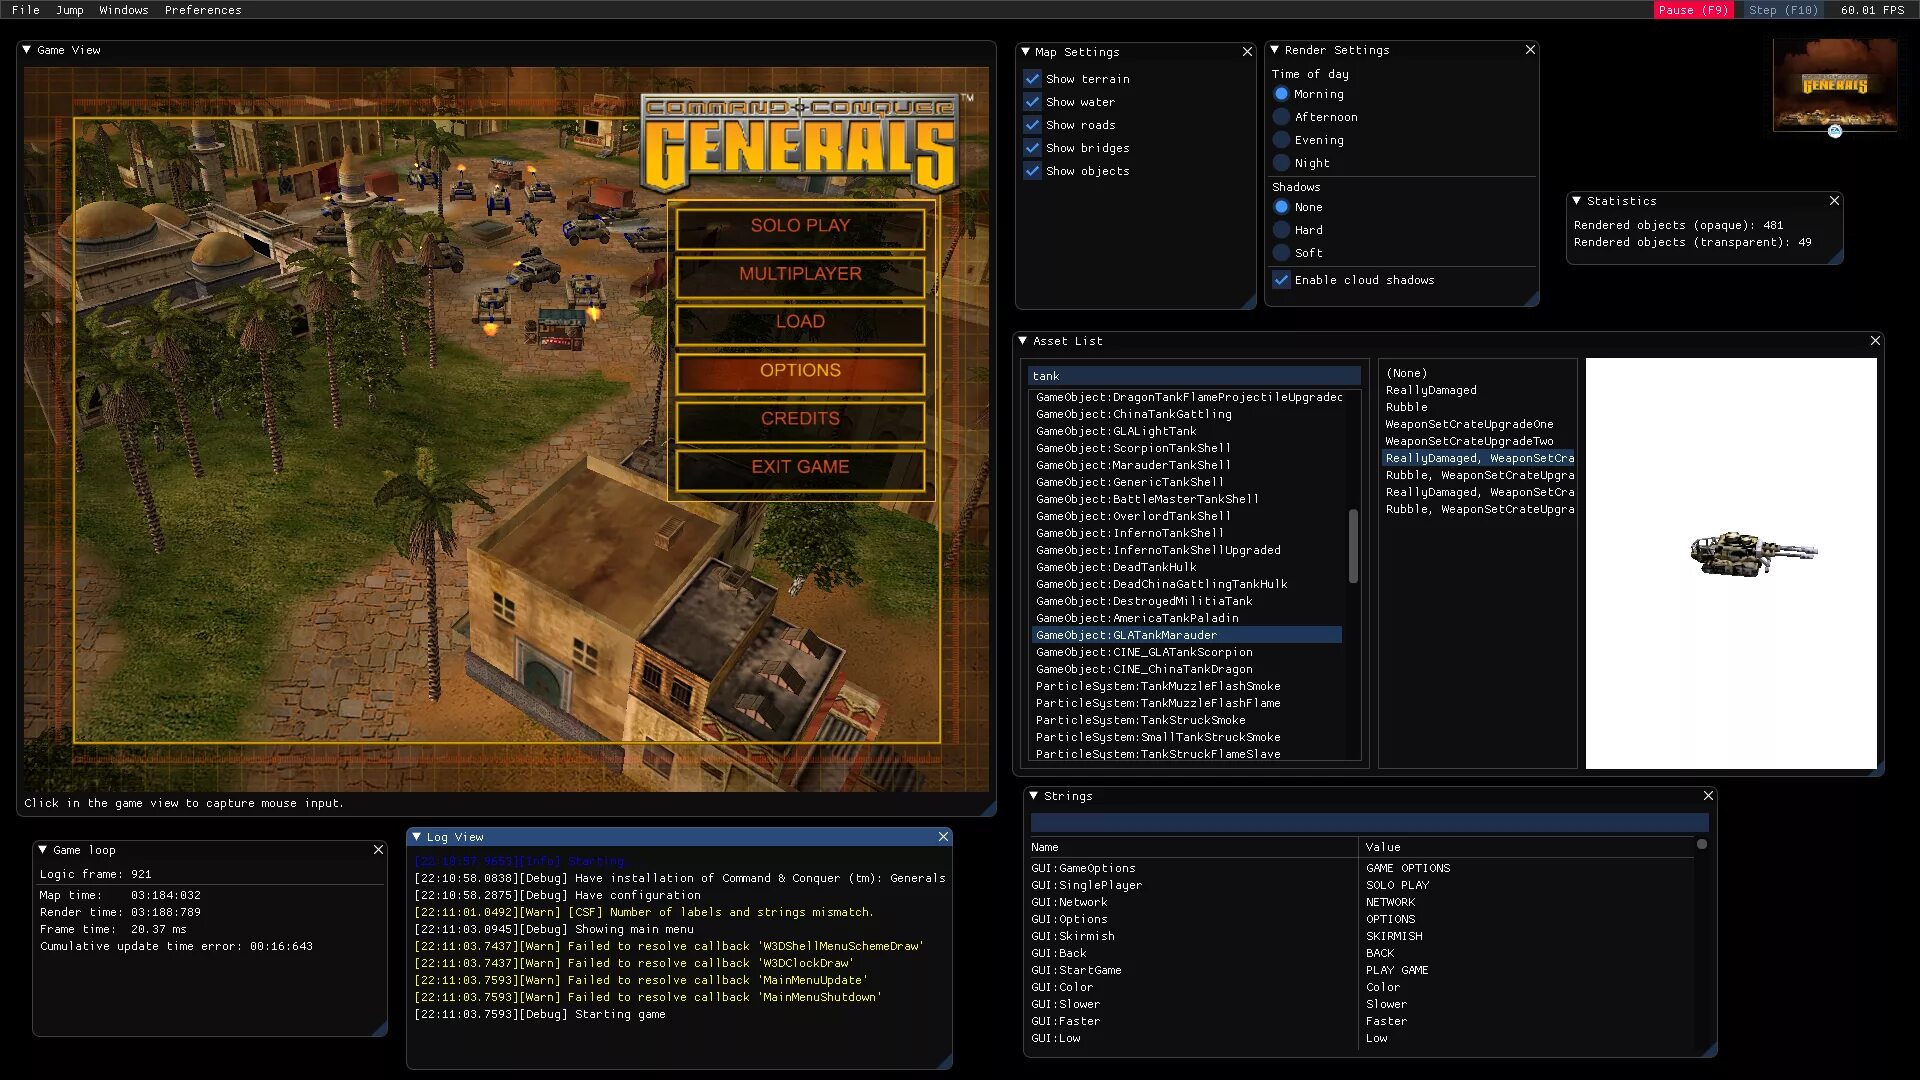Click the Step (F10) button
1920x1080 pixels.
[1783, 10]
